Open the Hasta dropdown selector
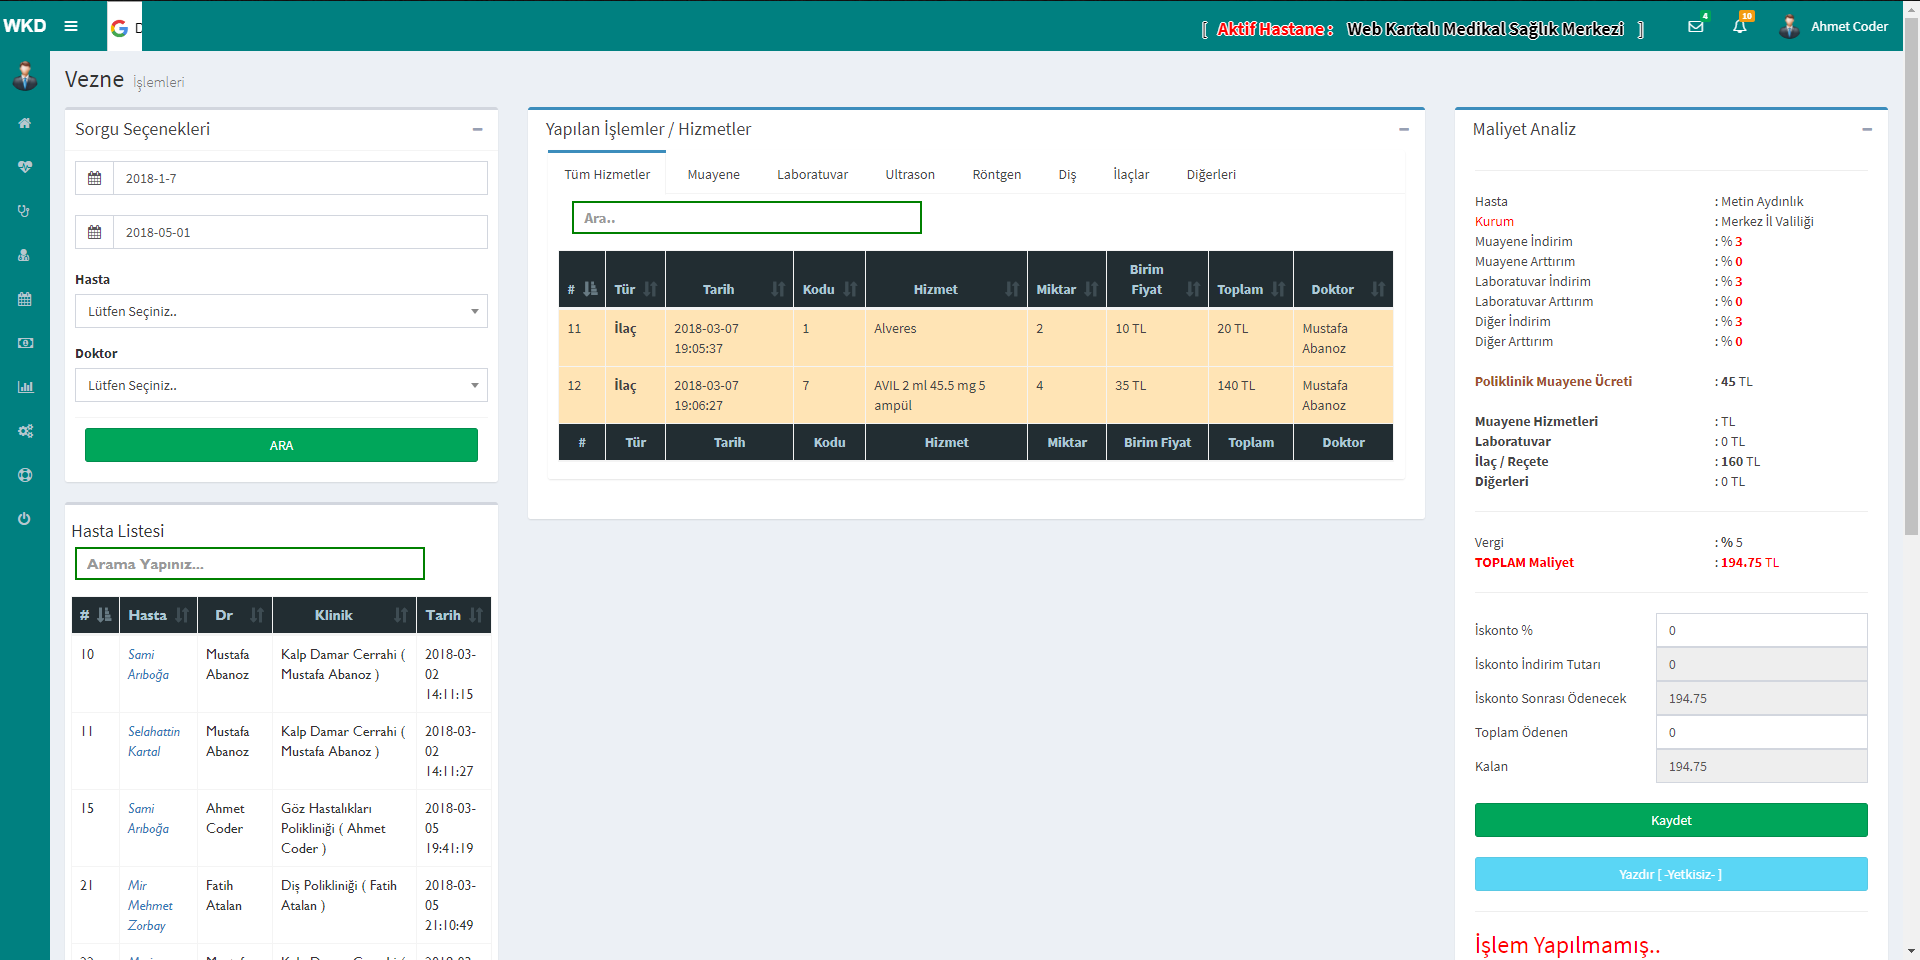The image size is (1920, 960). pyautogui.click(x=281, y=311)
